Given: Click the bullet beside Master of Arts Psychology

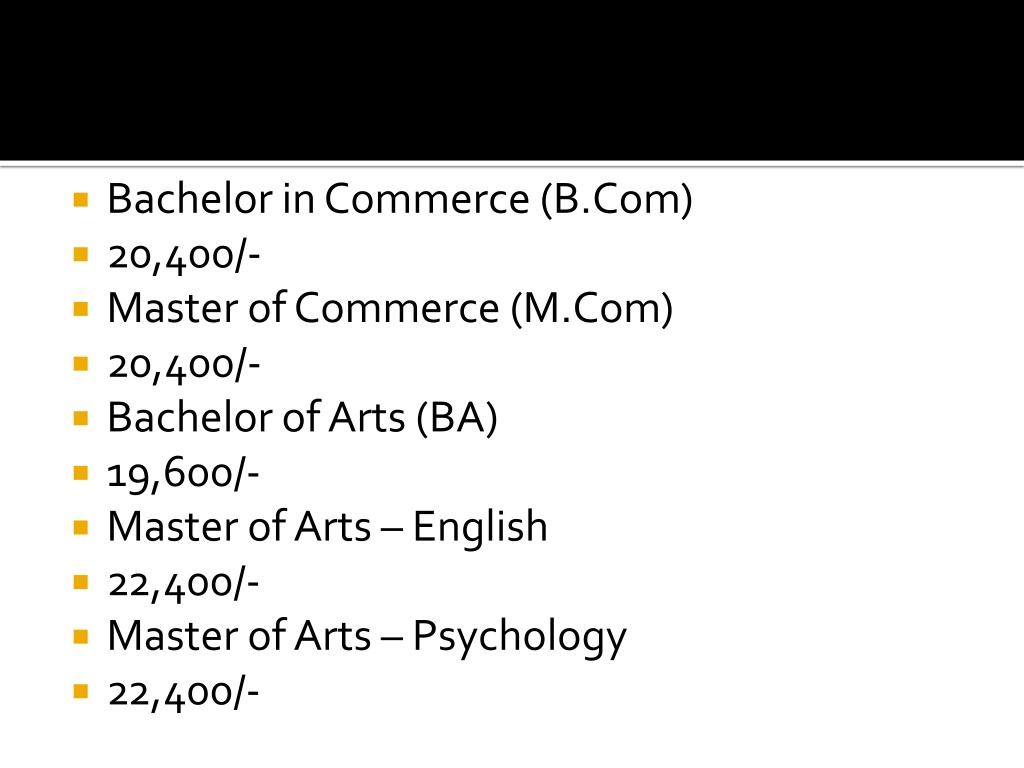Looking at the screenshot, I should pos(81,636).
